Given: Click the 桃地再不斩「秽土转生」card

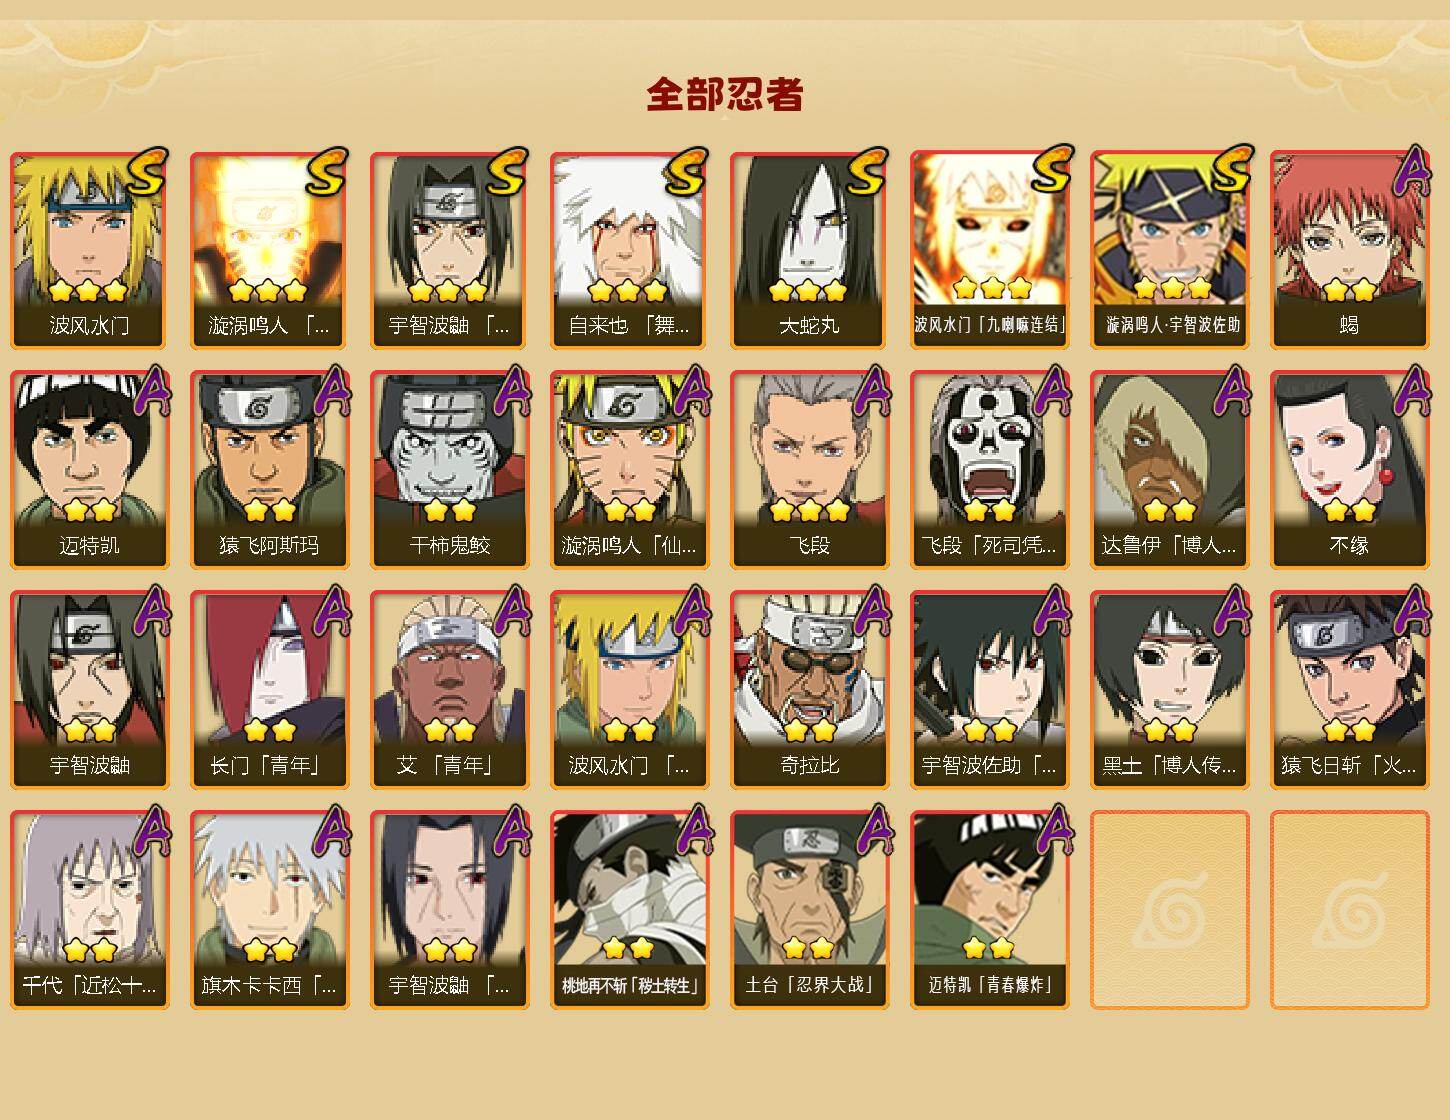Looking at the screenshot, I should pyautogui.click(x=630, y=910).
